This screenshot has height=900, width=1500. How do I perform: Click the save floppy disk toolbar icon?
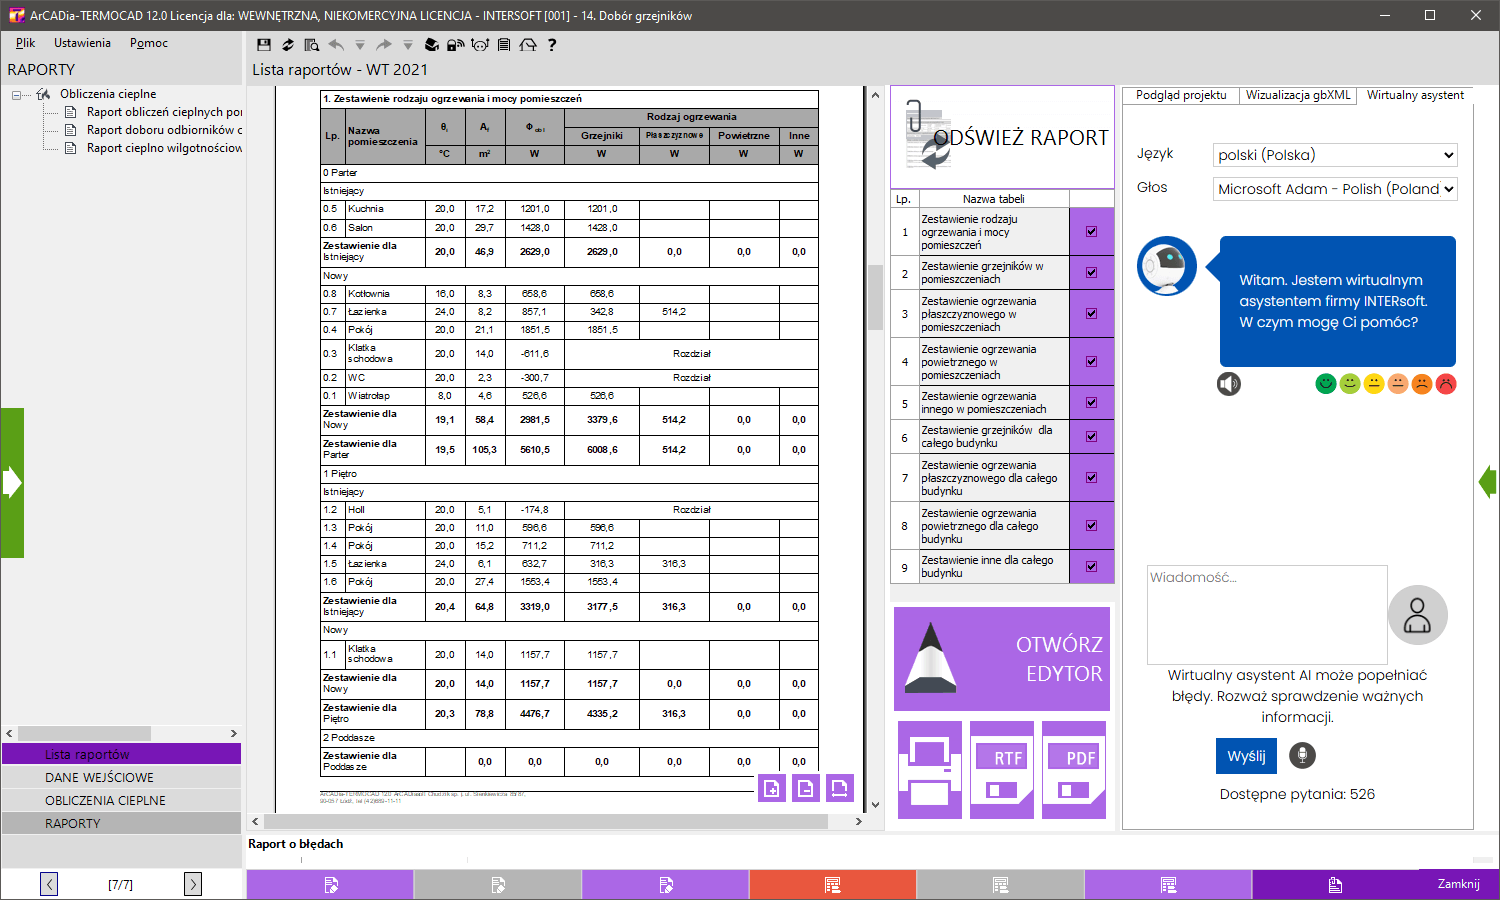264,45
